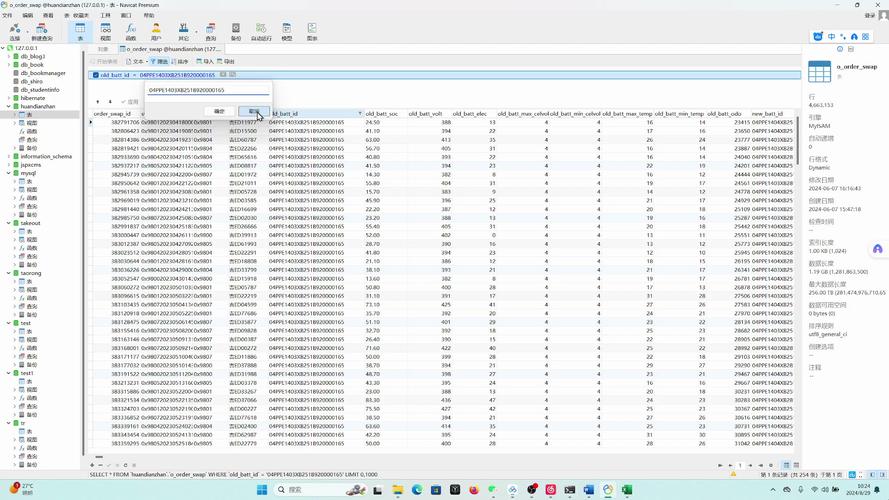Click the 筛选 (Filter) button in table toolbar
The width and height of the screenshot is (889, 500).
(x=161, y=61)
